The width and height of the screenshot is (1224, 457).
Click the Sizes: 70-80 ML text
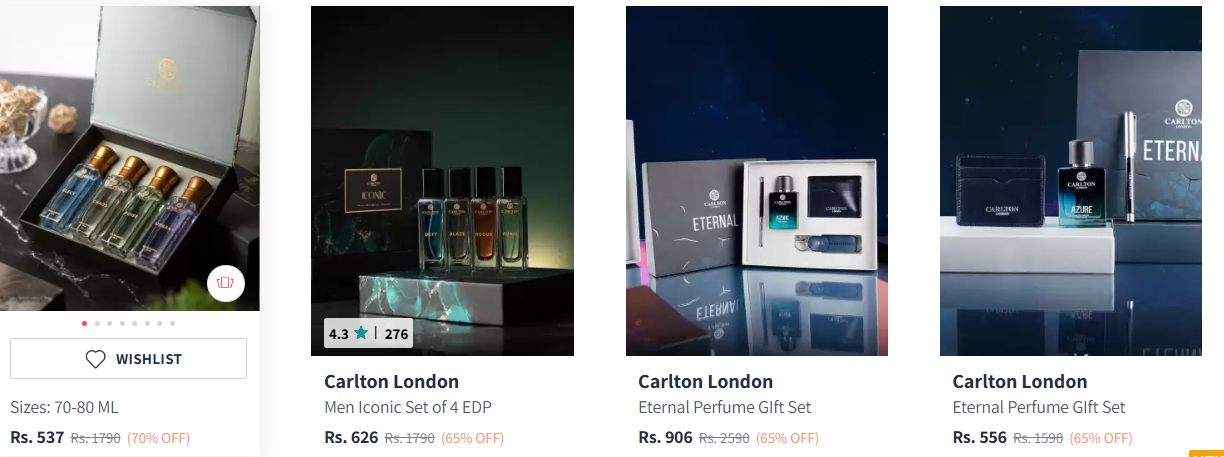65,408
